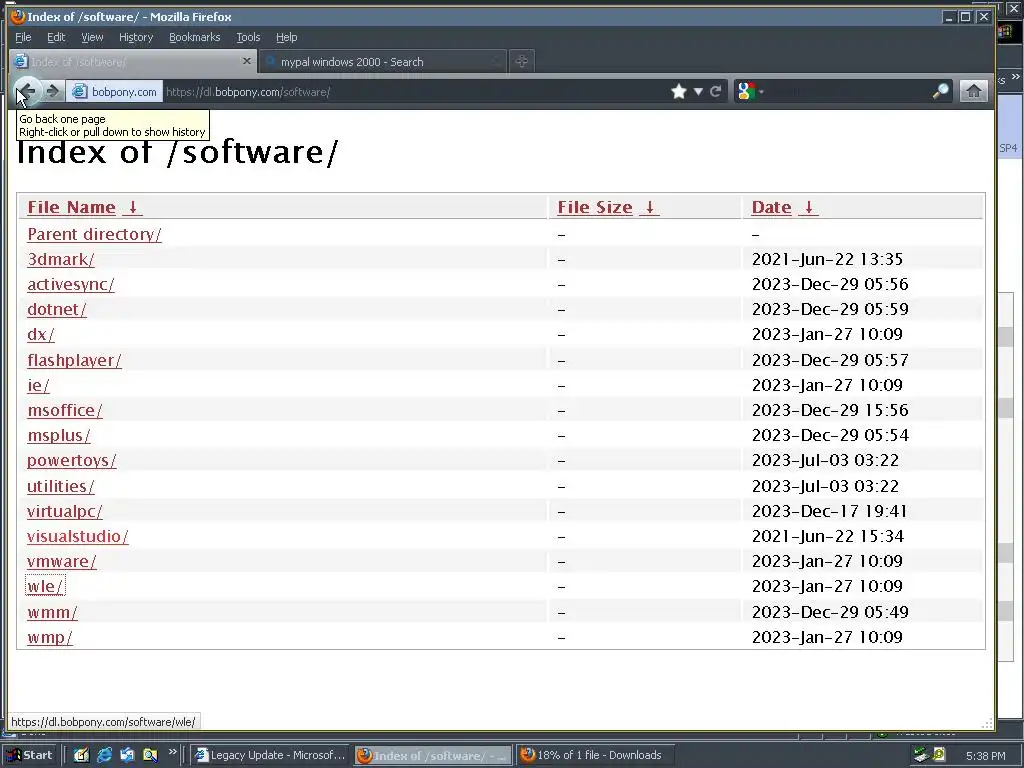Click the date 2021-Jun-22 13:35
The image size is (1024, 768).
(827, 259)
